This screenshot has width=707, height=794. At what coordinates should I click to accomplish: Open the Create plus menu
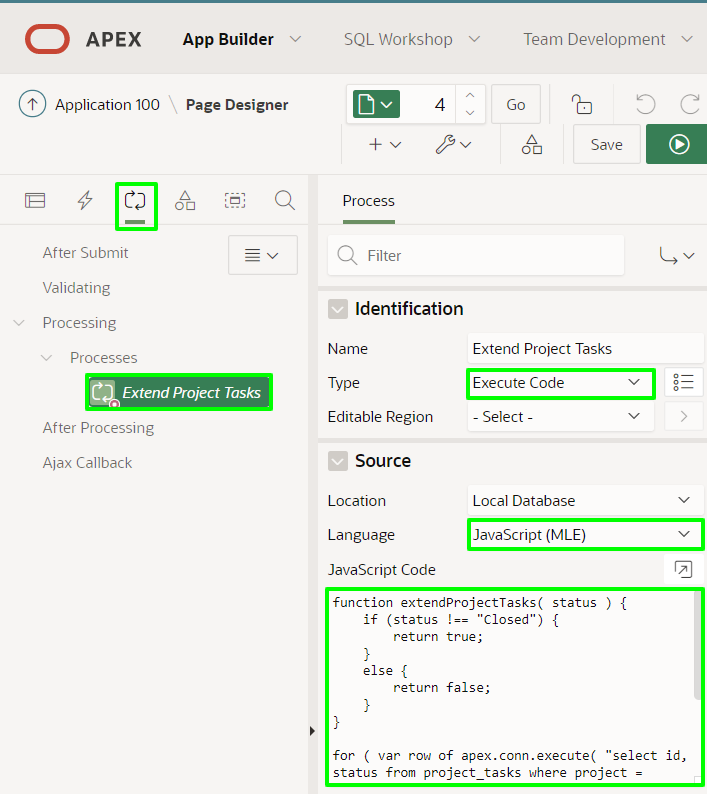pos(385,145)
